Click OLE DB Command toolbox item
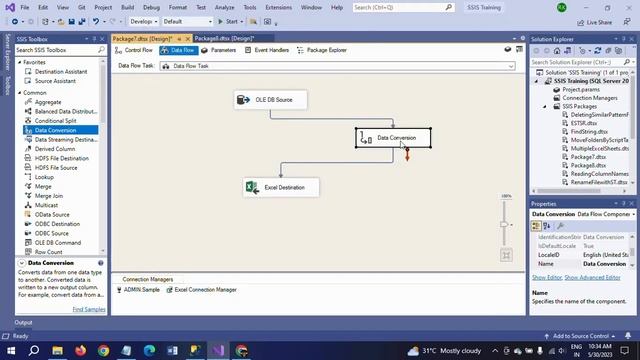Viewport: 640px width, 360px height. [58, 243]
